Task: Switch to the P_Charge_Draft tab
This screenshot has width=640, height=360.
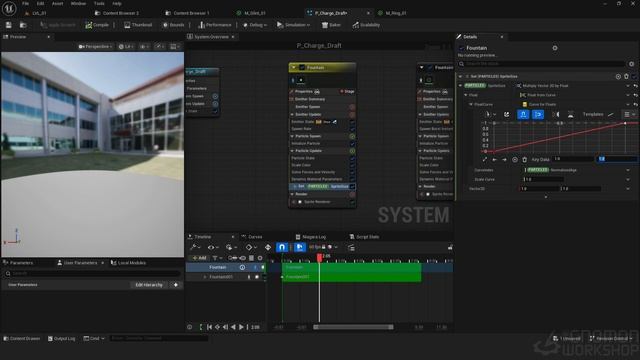Action: [x=331, y=13]
